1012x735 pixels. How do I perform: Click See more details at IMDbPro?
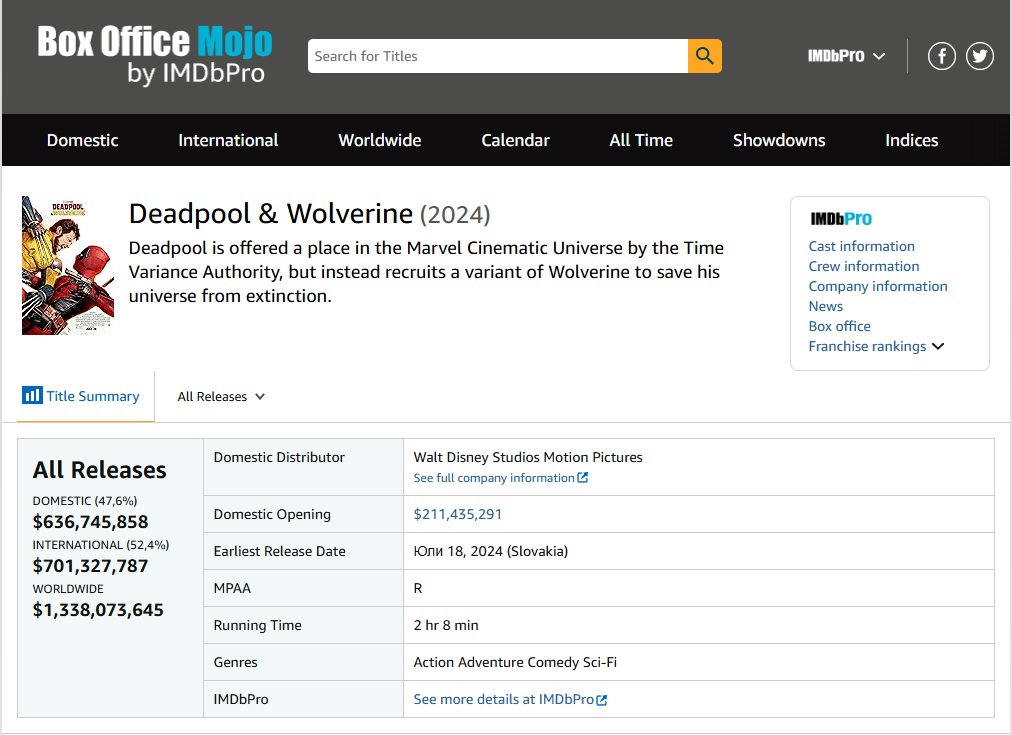pos(503,700)
